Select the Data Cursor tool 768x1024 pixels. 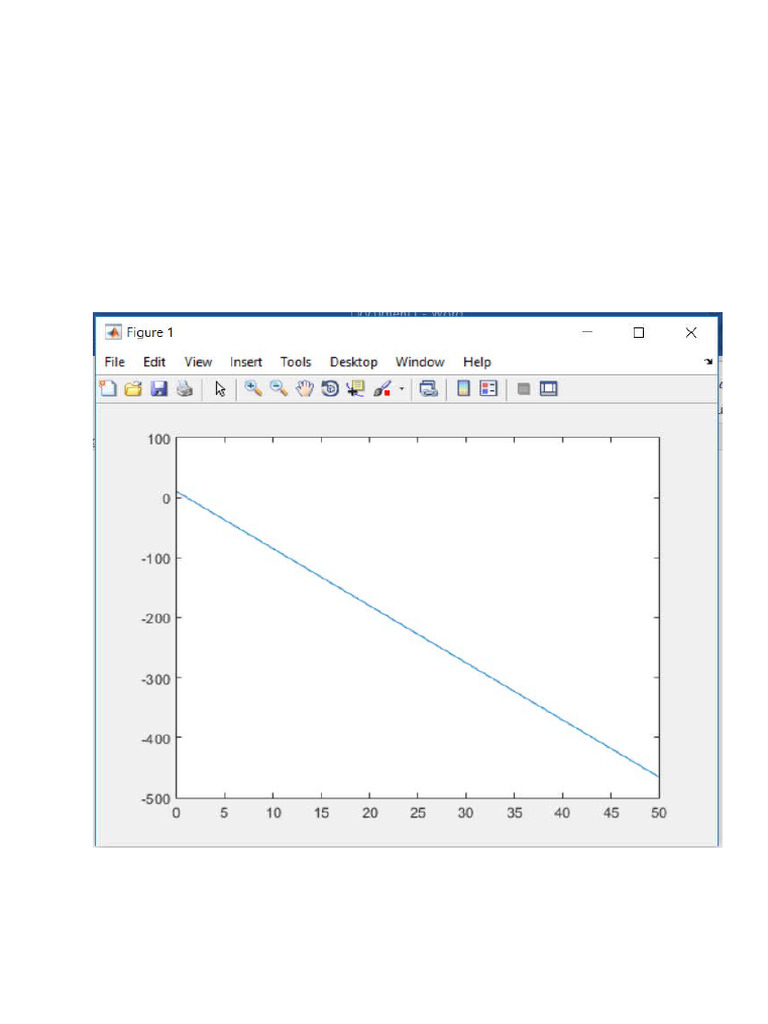pyautogui.click(x=355, y=389)
